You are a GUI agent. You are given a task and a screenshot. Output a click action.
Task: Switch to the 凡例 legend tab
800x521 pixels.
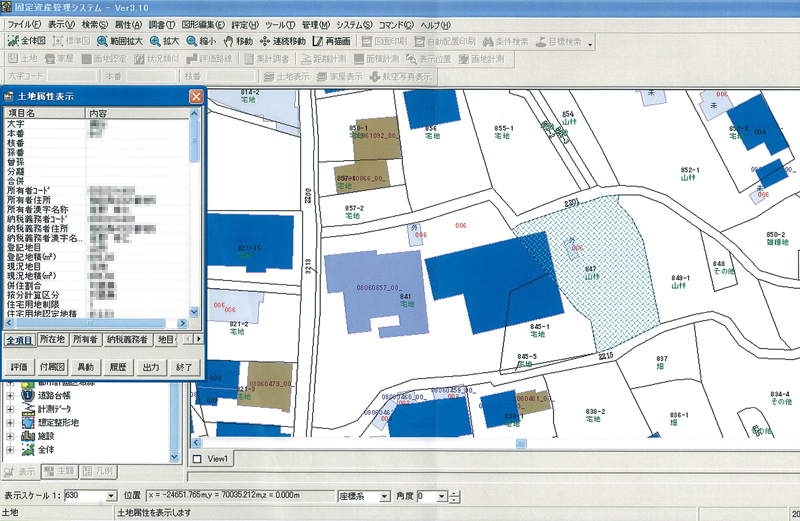pos(98,471)
